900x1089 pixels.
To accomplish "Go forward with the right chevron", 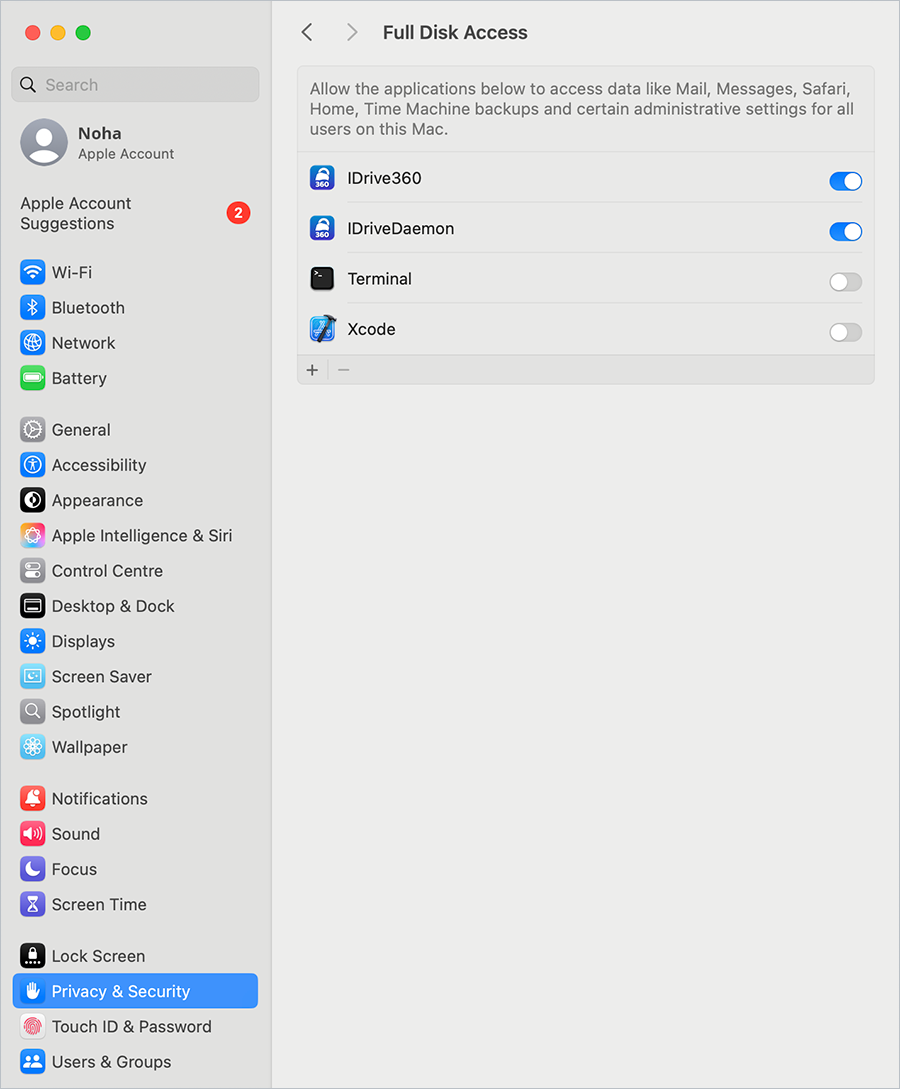I will pyautogui.click(x=352, y=32).
